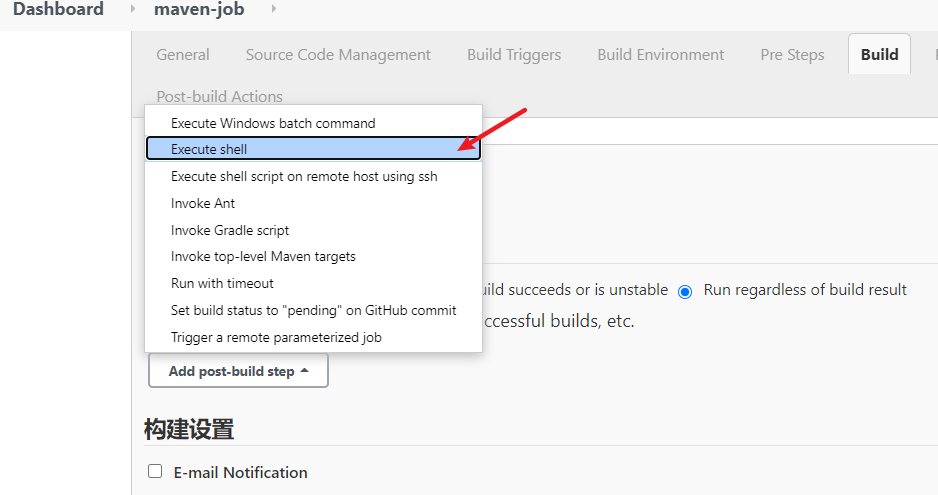The height and width of the screenshot is (495, 938).
Task: Open the Dashboard breadcrumb link
Action: pyautogui.click(x=59, y=9)
